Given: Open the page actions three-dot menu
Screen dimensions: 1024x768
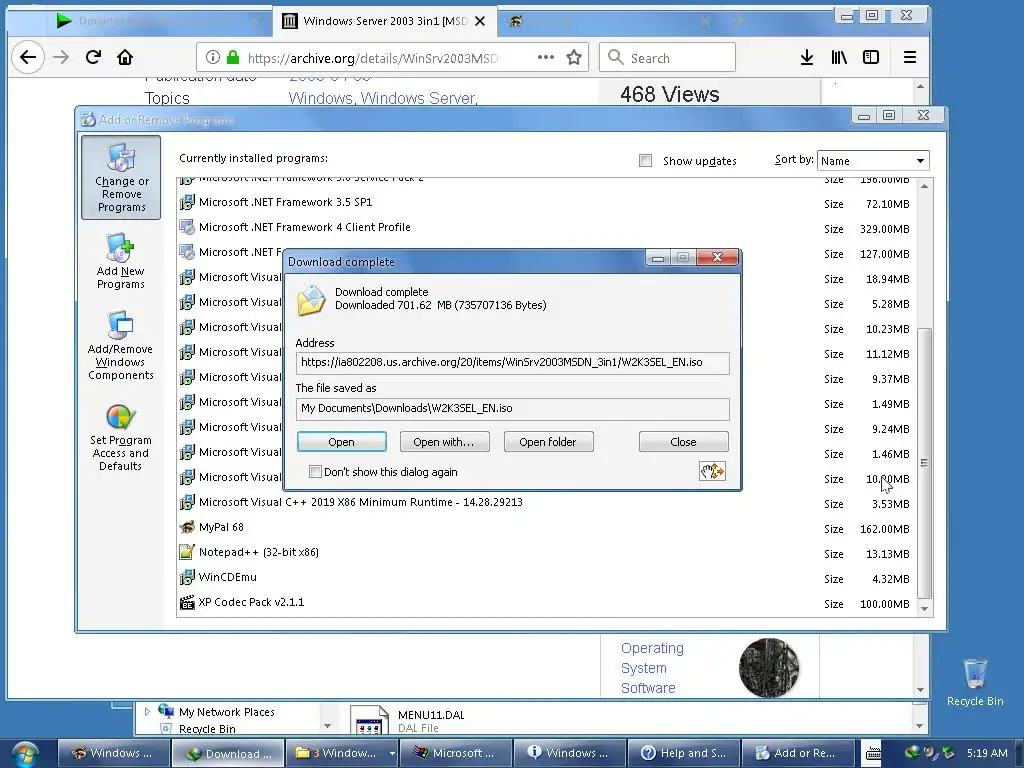Looking at the screenshot, I should 546,57.
